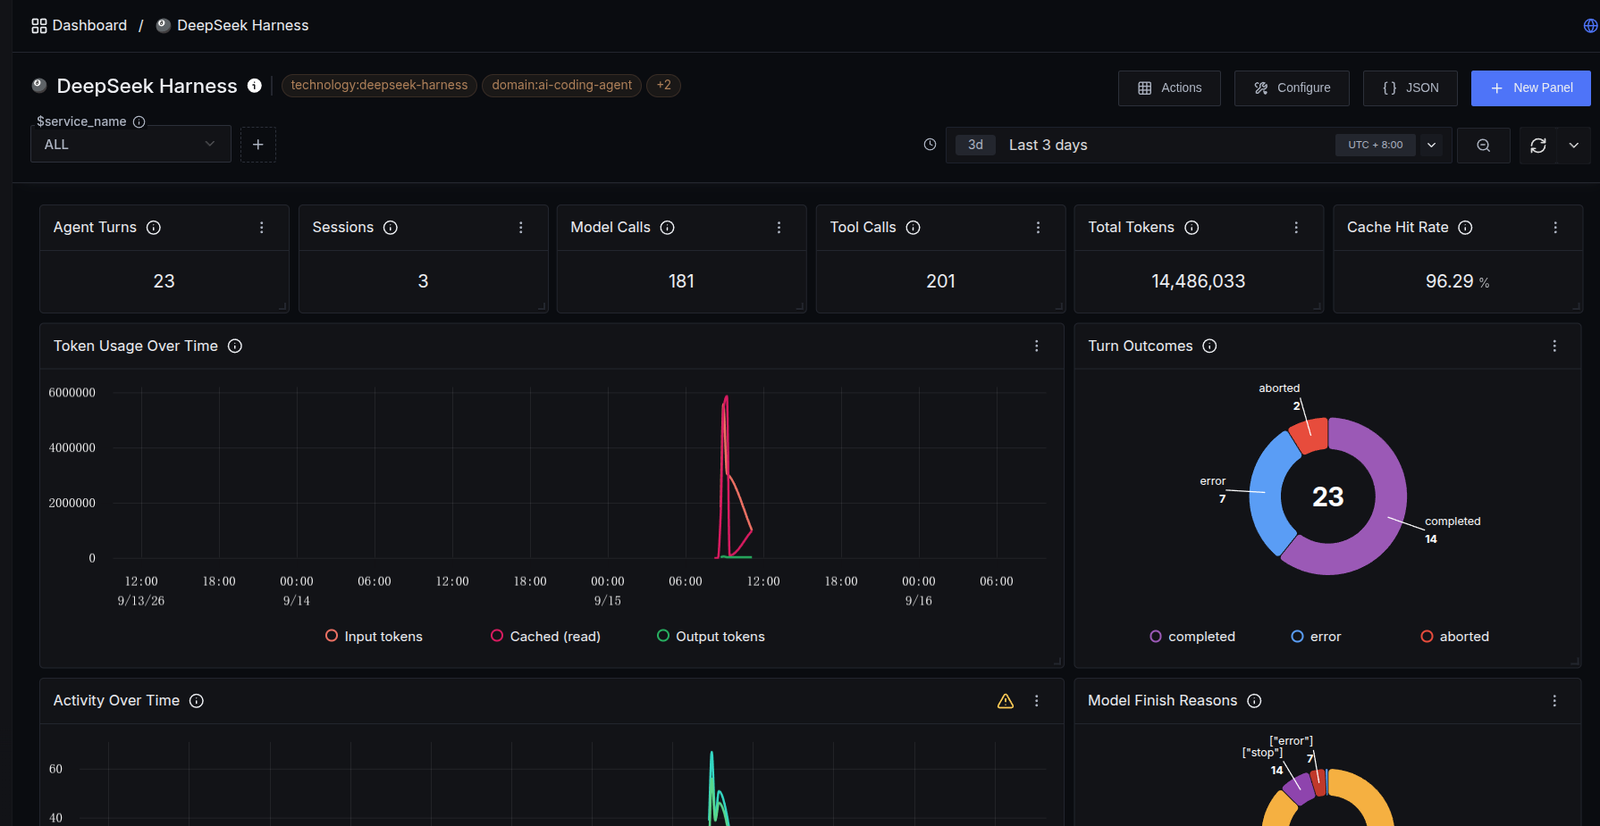Viewport: 1600px width, 826px height.
Task: View dashboard JSON
Action: click(1410, 88)
